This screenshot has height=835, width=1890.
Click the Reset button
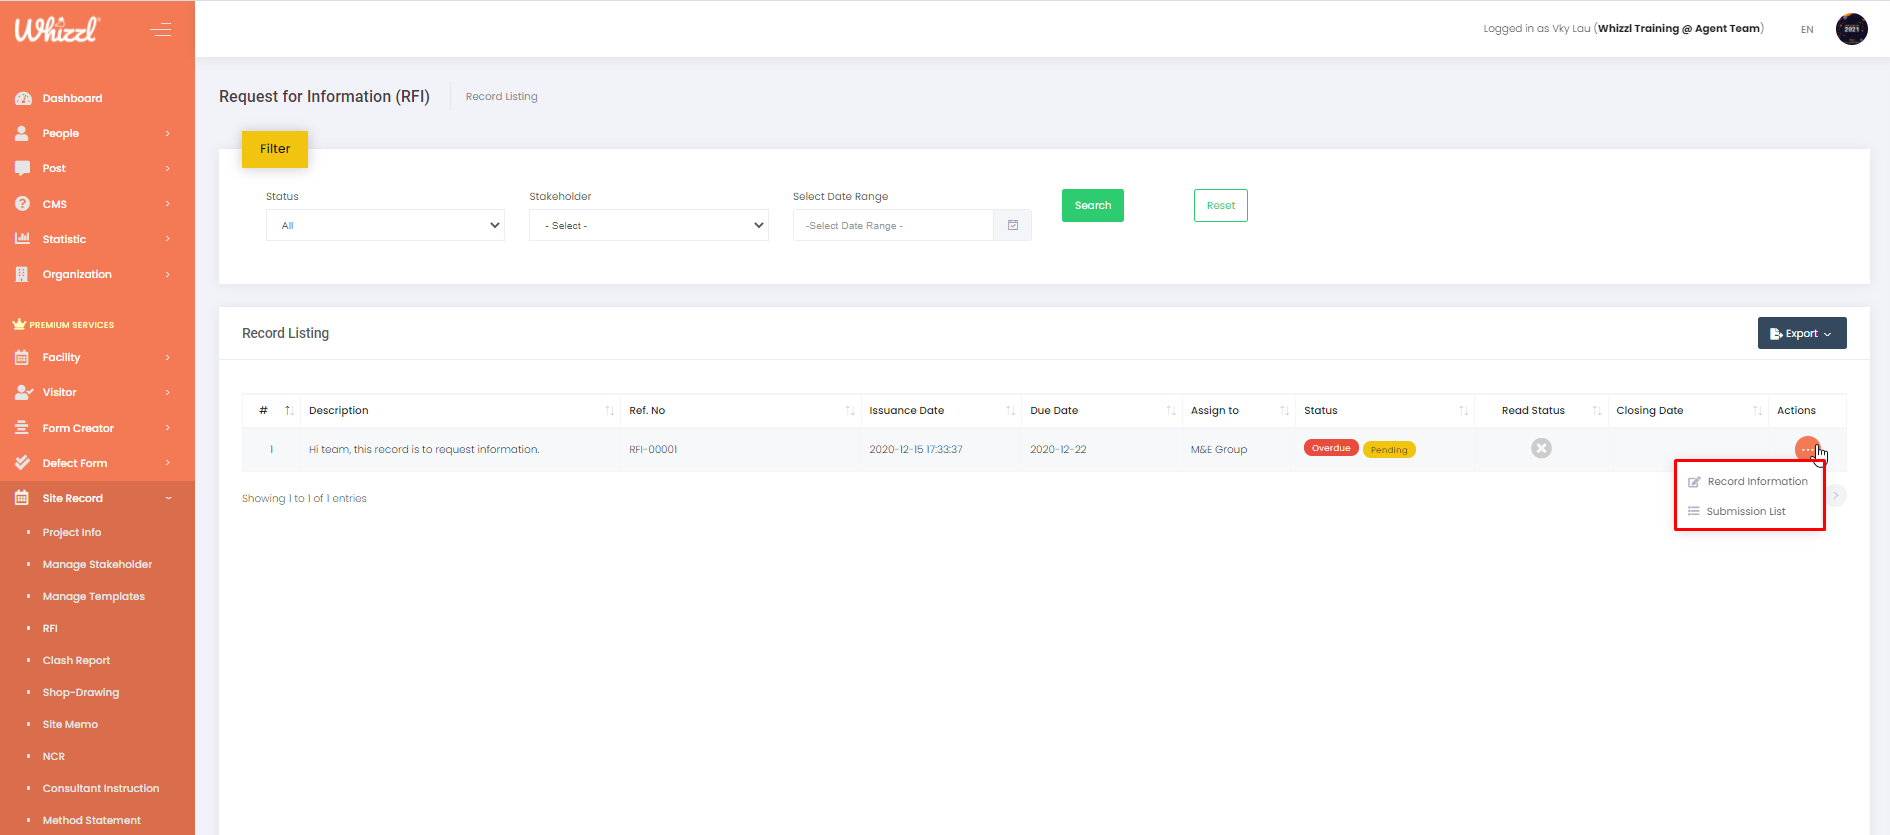tap(1220, 205)
